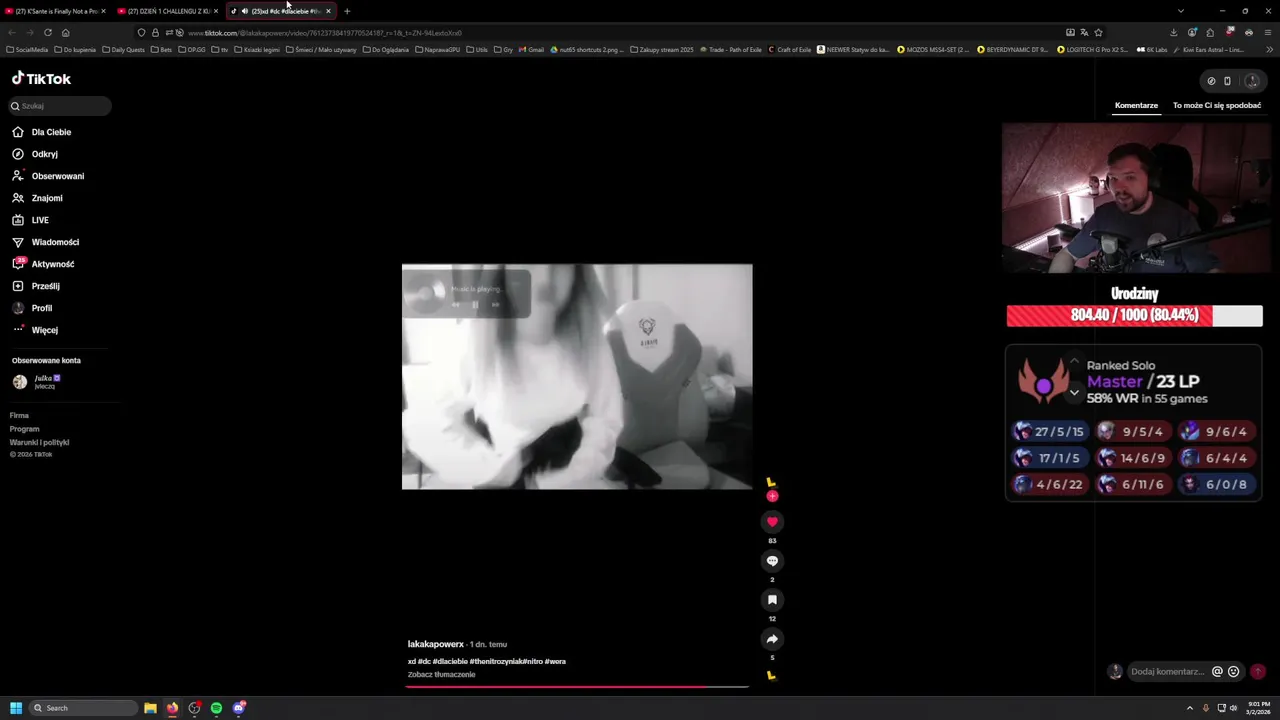Open the Windows Start menu
This screenshot has height=720, width=1280.
(x=16, y=708)
